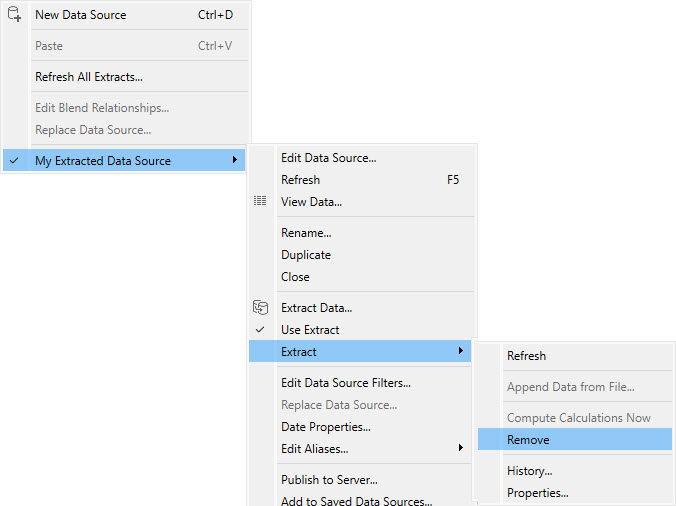
Task: Click the View Data grid icon
Action: [260, 202]
